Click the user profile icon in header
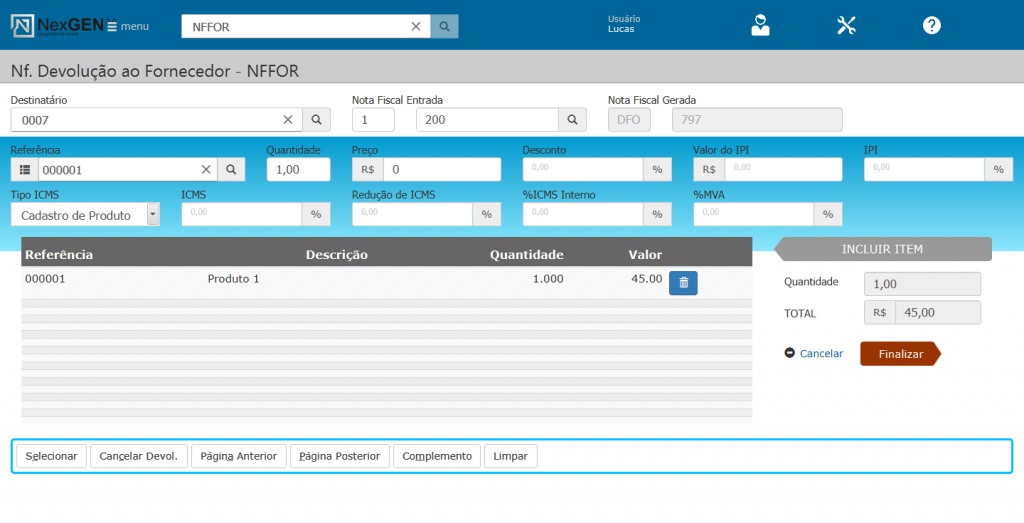Viewport: 1024px width, 523px height. tap(761, 26)
